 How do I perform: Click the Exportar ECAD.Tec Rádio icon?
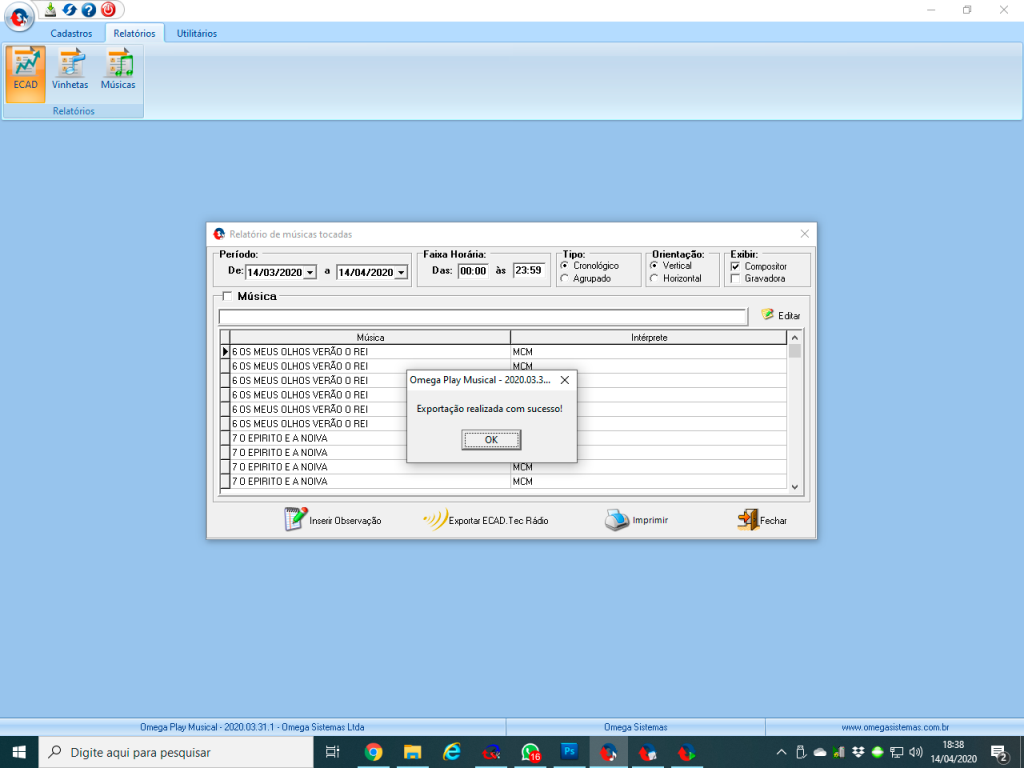coord(434,520)
